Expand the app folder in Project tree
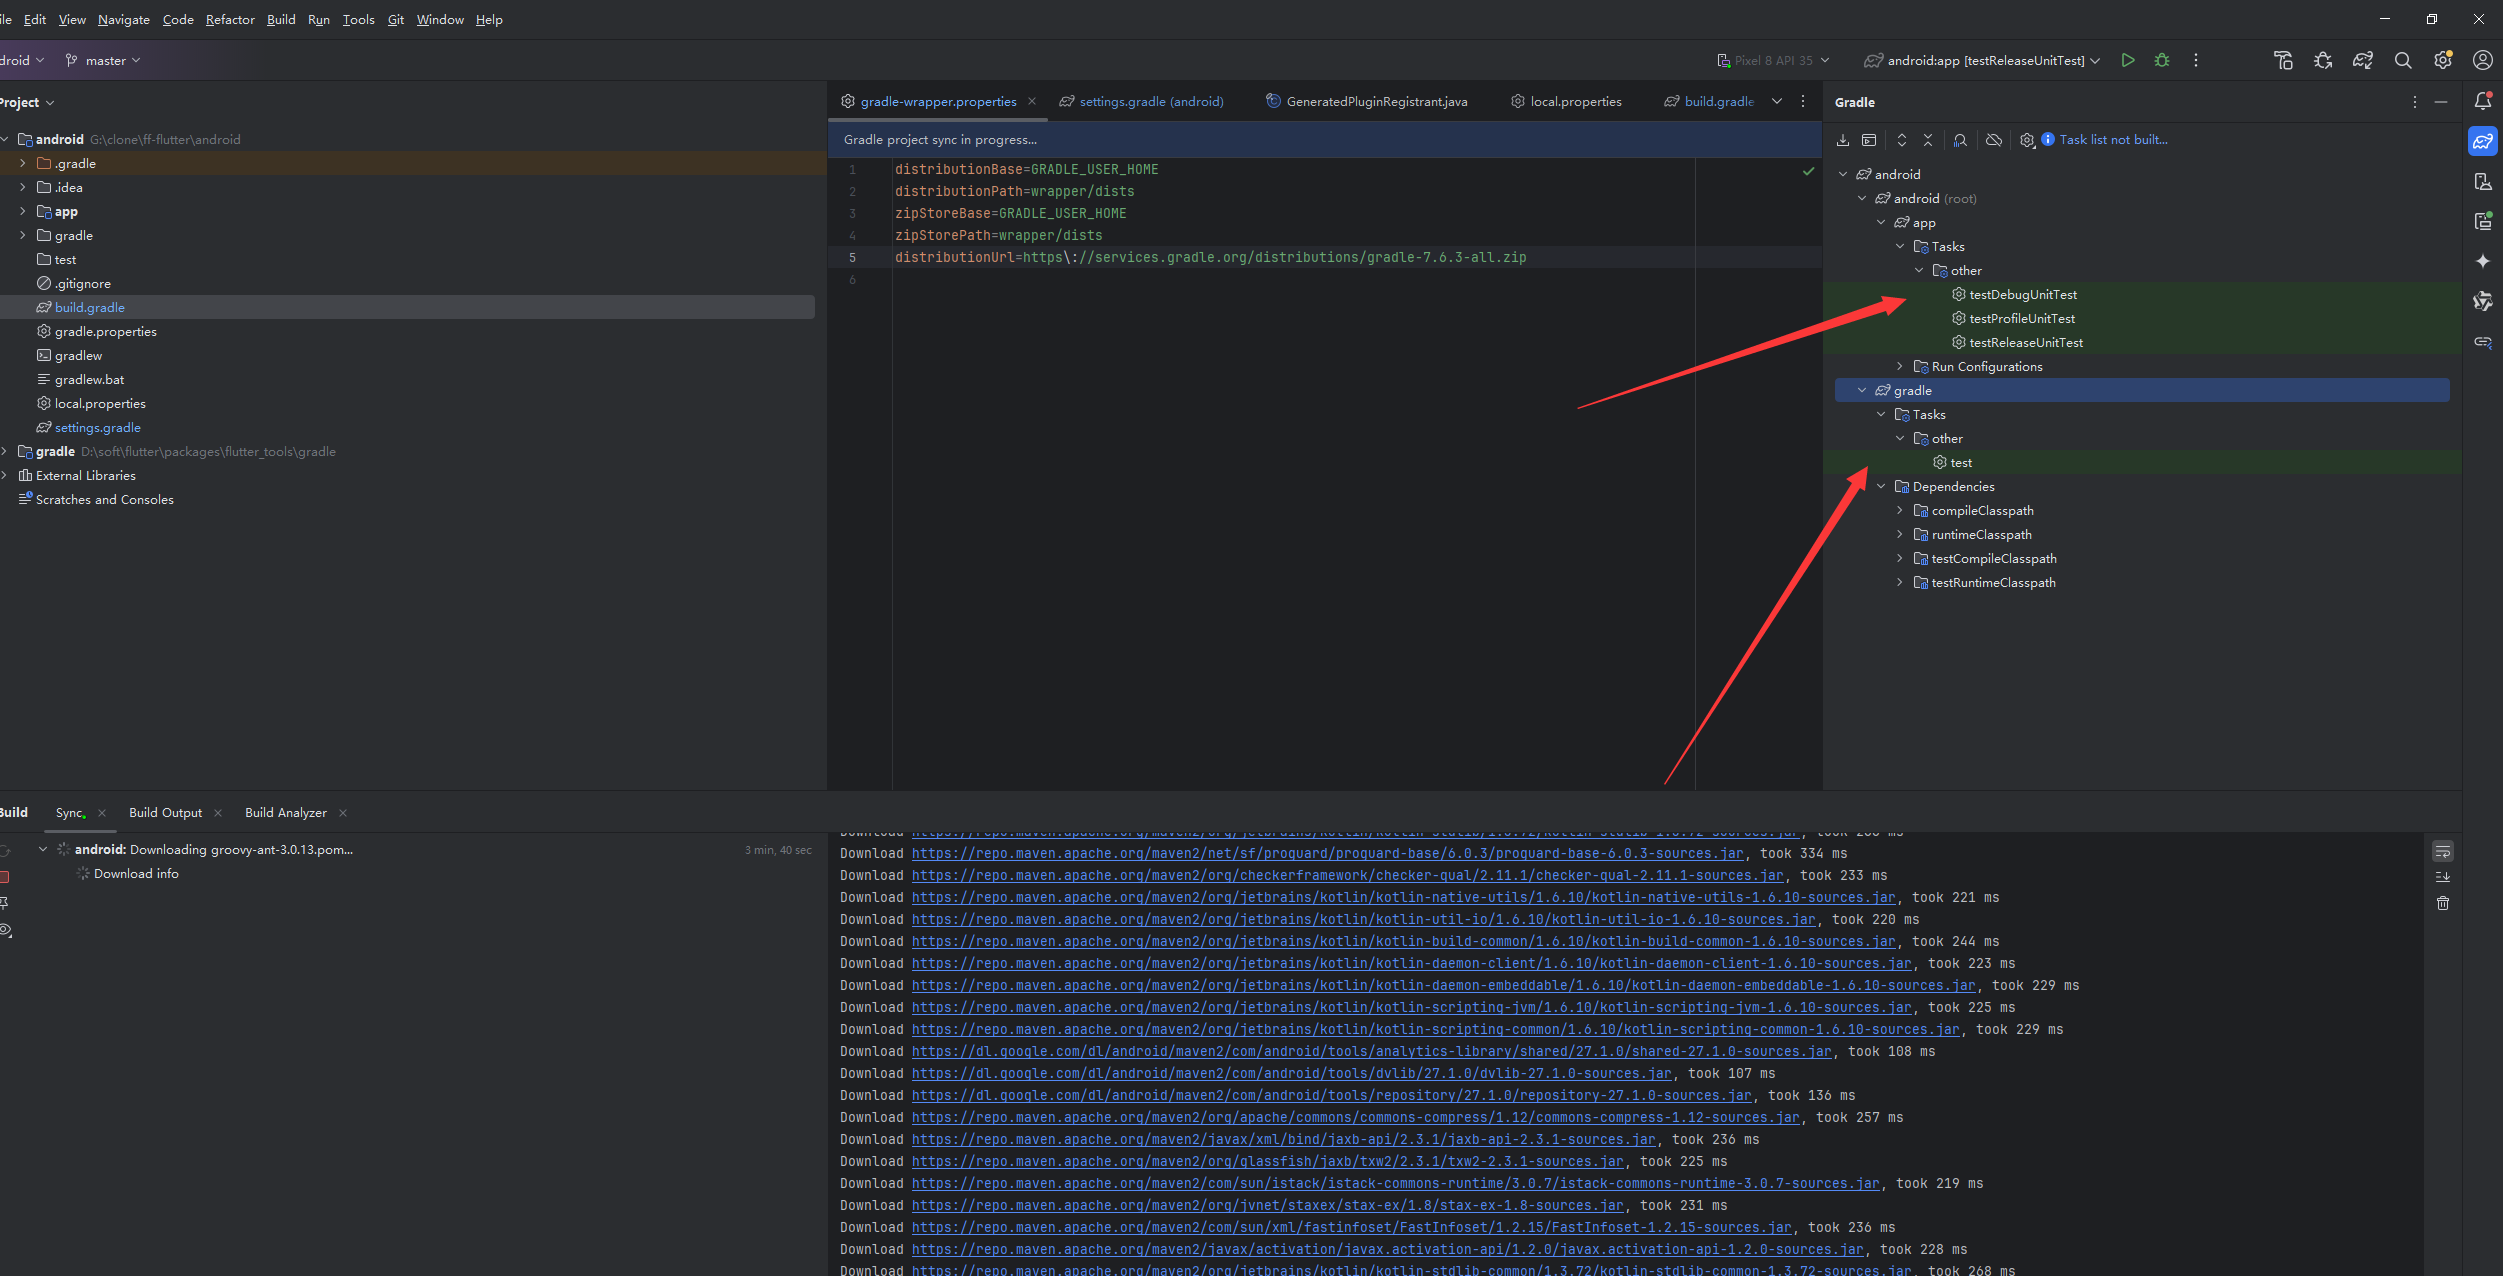The width and height of the screenshot is (2503, 1276). coord(22,212)
